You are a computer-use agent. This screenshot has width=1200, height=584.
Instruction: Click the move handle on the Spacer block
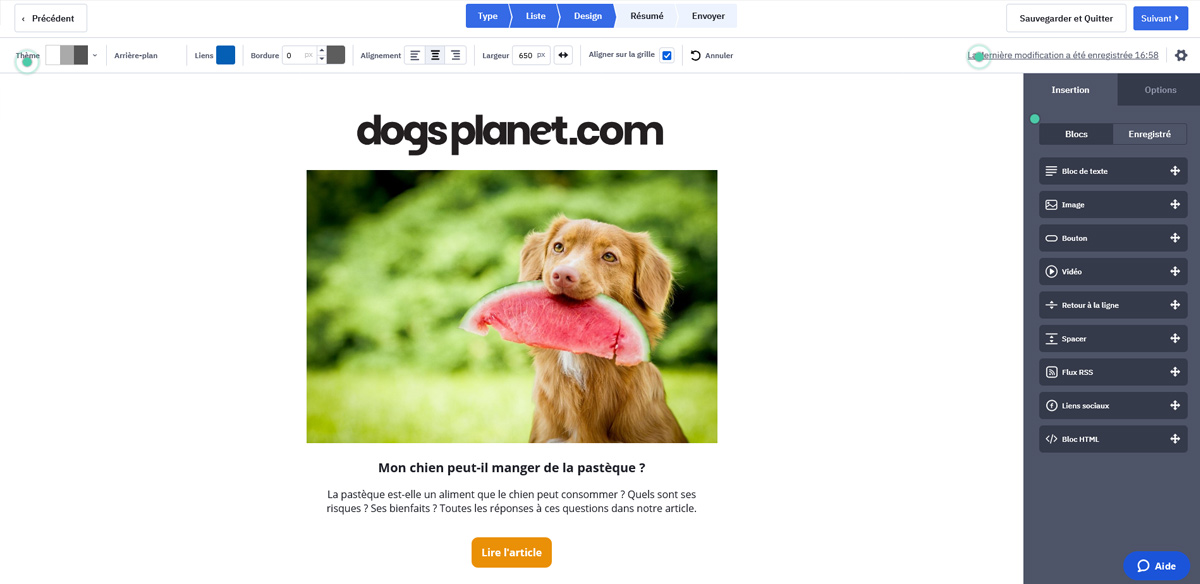[x=1175, y=339]
